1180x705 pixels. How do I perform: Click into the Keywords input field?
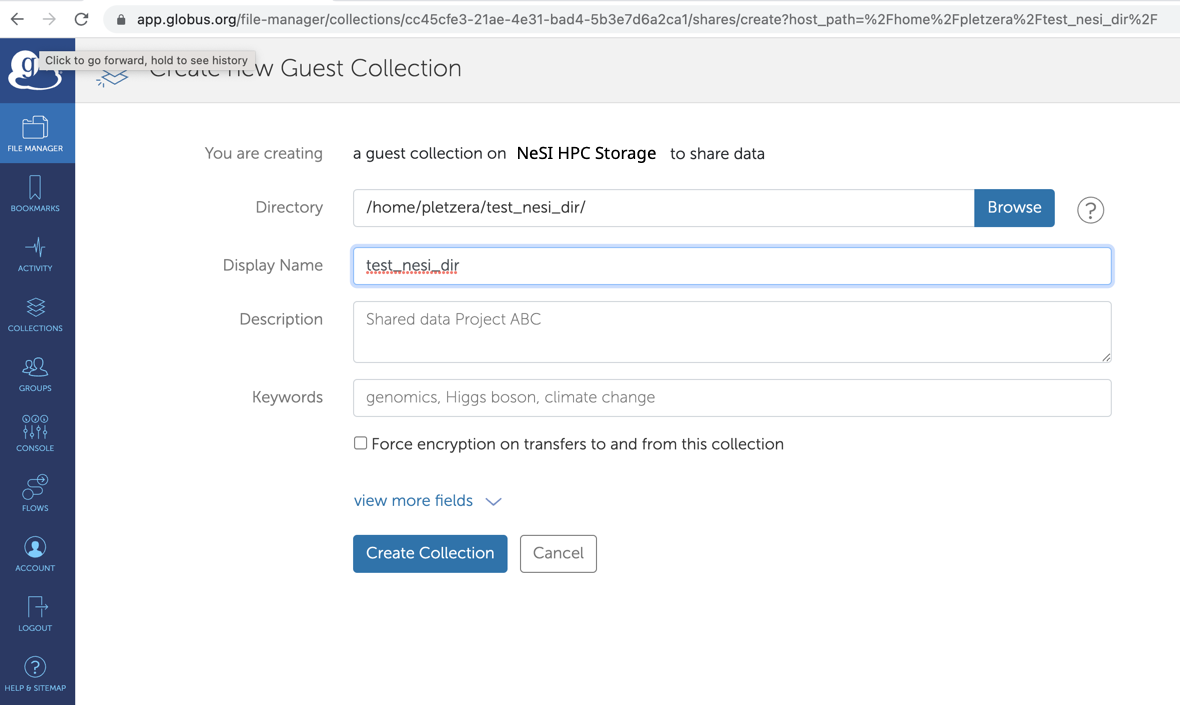(731, 398)
